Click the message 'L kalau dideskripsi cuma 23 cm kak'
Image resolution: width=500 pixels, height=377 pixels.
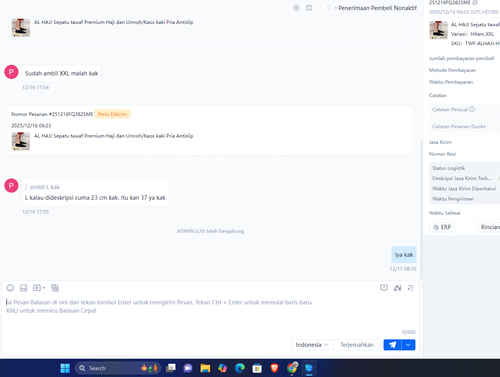tap(95, 198)
